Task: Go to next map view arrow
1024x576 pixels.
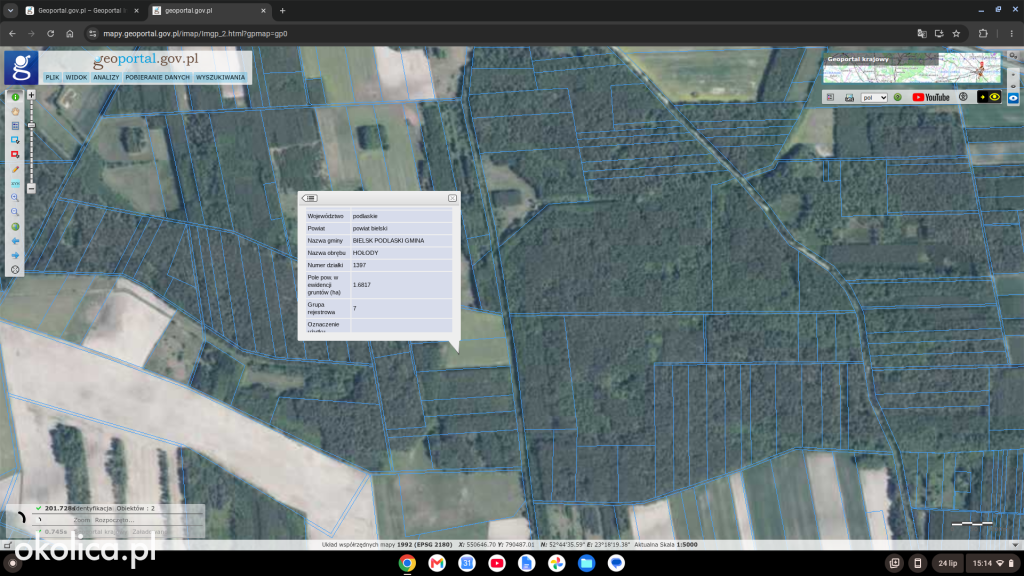Action: coord(15,255)
